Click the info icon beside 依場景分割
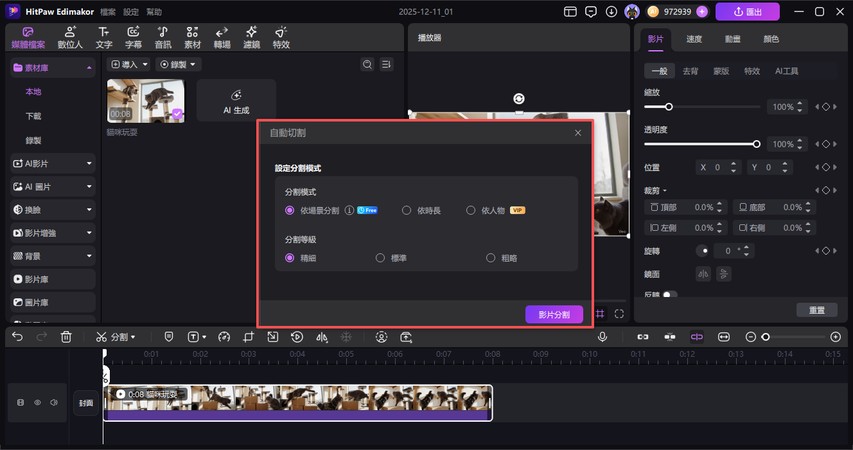The image size is (853, 450). pyautogui.click(x=349, y=210)
